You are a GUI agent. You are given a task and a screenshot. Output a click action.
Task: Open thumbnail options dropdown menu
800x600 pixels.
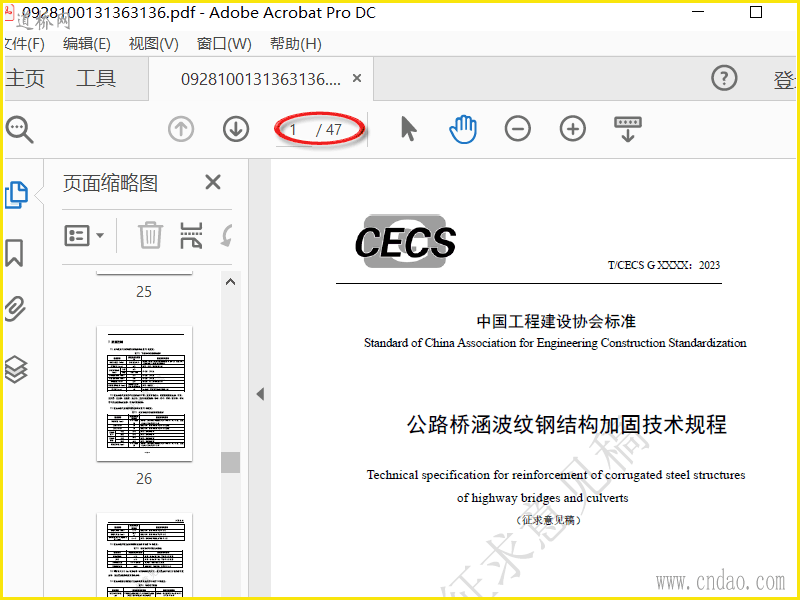84,236
